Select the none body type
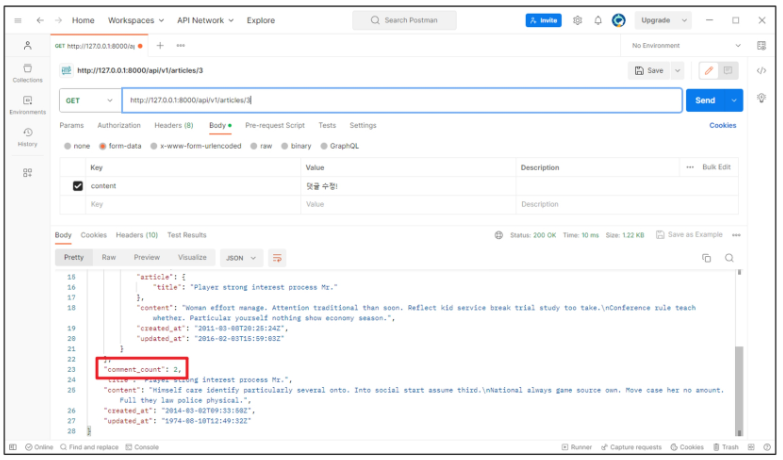The width and height of the screenshot is (783, 460). [77, 146]
